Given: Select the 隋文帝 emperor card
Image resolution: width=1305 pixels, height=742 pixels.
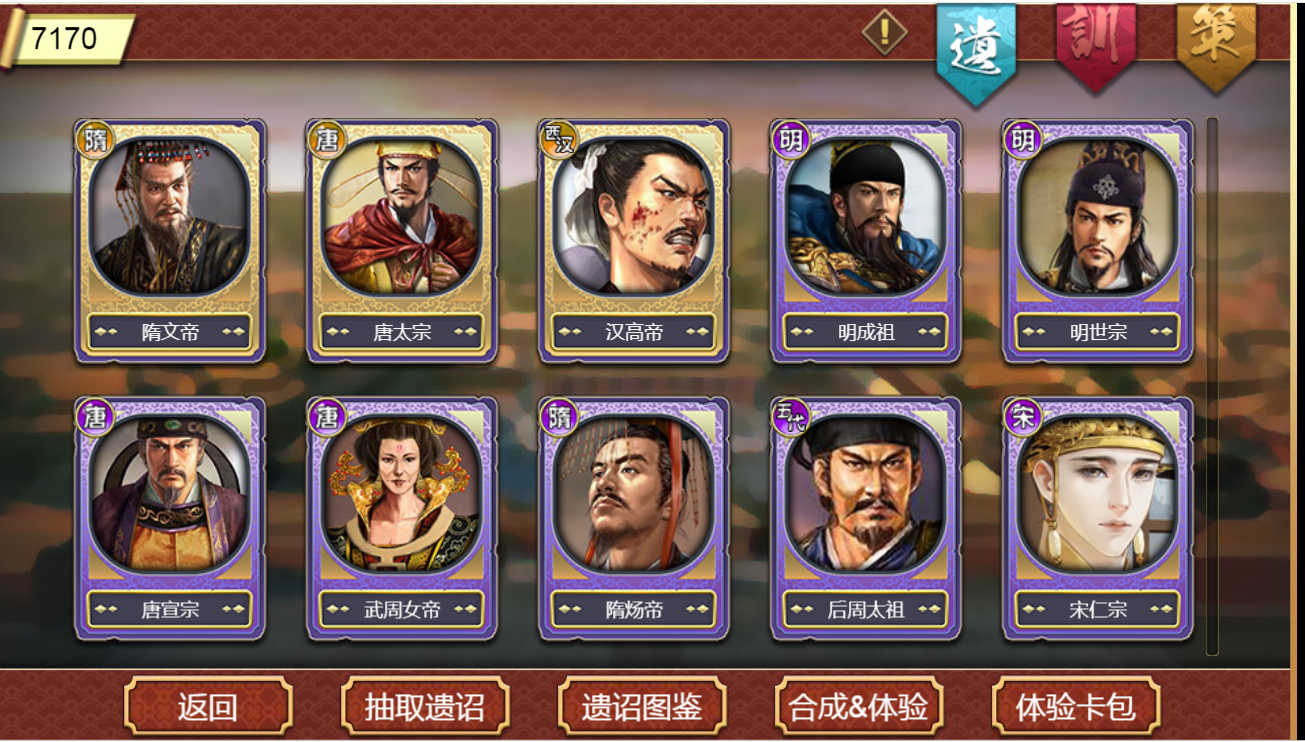Looking at the screenshot, I should 169,241.
